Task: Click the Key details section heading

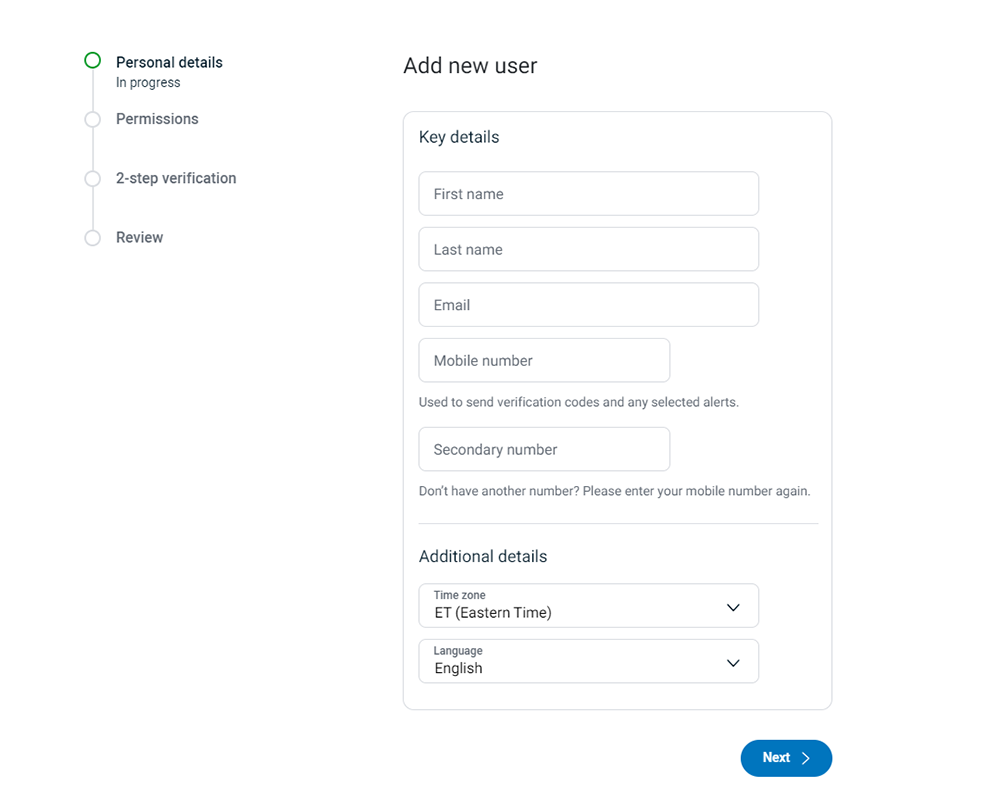Action: tap(459, 137)
